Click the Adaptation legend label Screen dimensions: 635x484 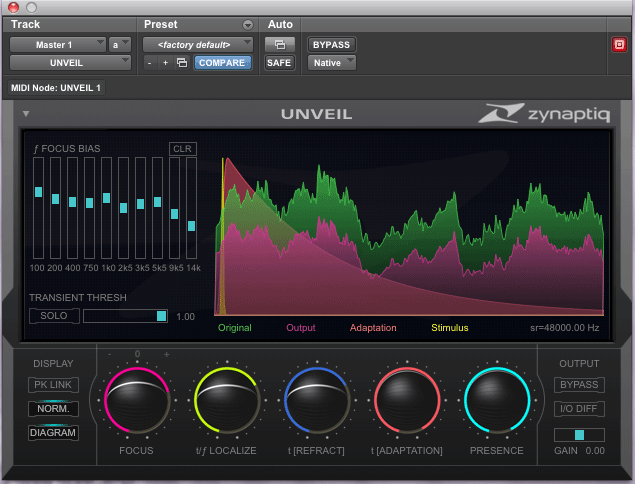click(x=373, y=328)
